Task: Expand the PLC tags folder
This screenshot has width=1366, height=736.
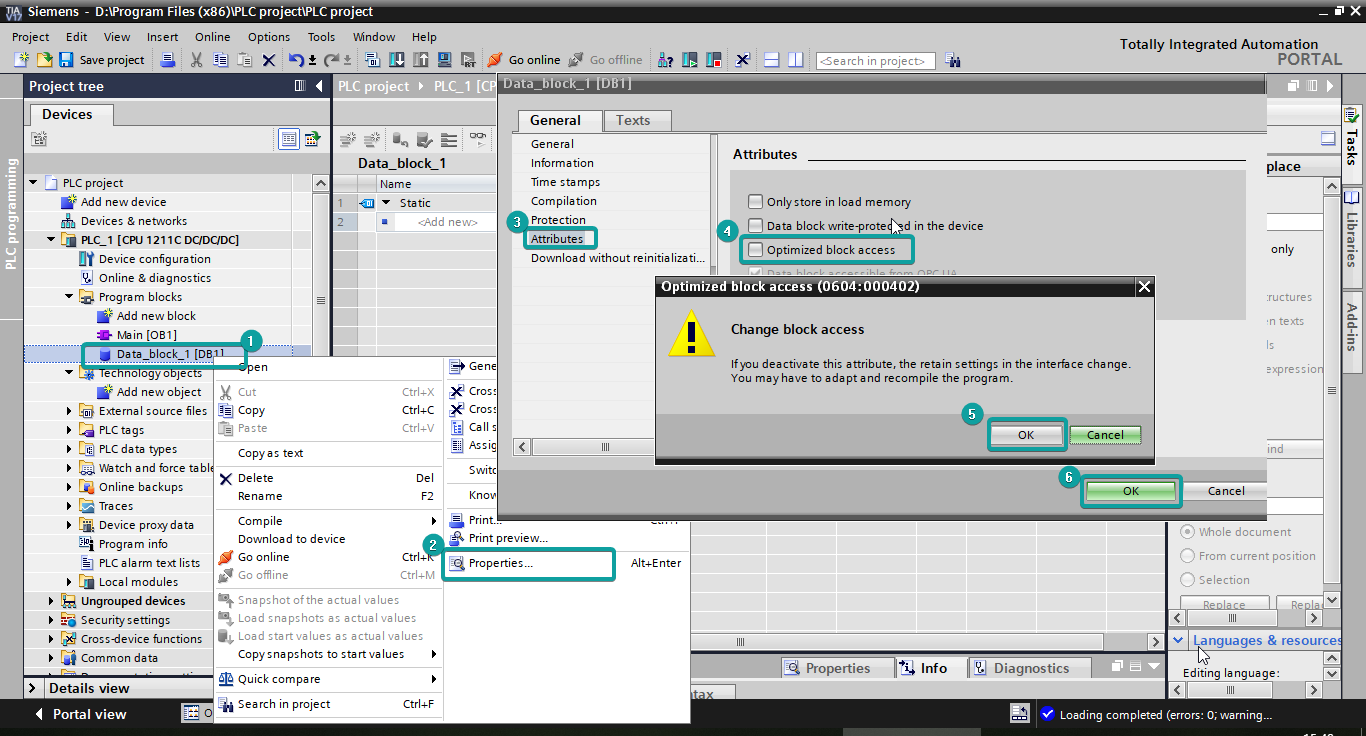Action: click(70, 430)
